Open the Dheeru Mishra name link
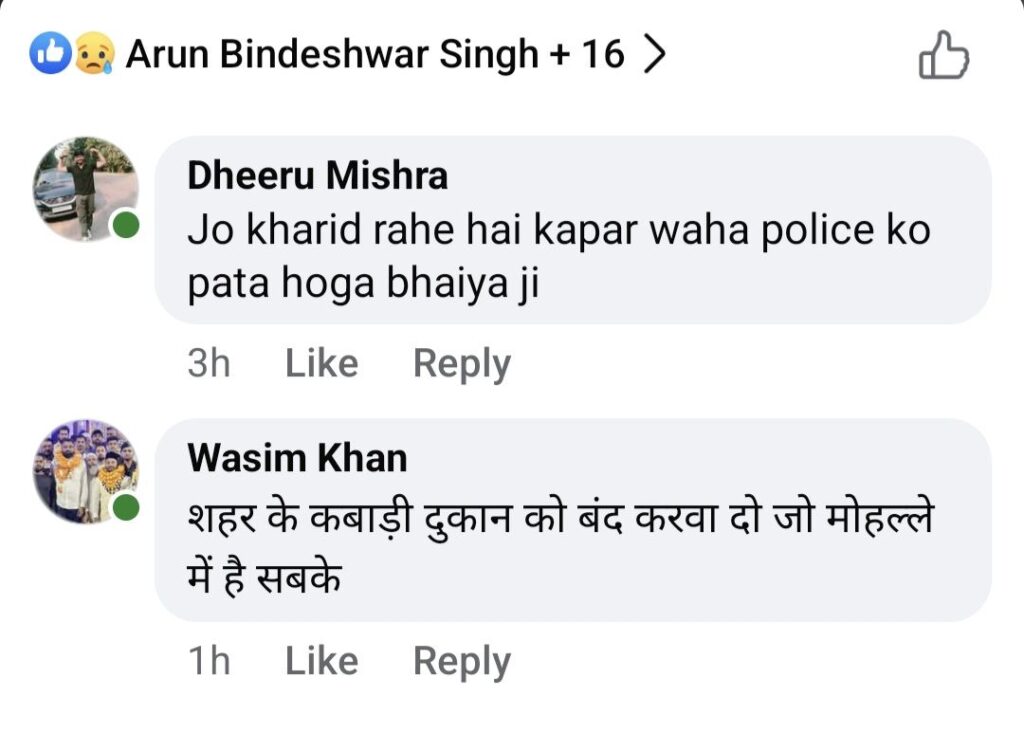Screen dimensions: 1024x752 click(x=317, y=176)
